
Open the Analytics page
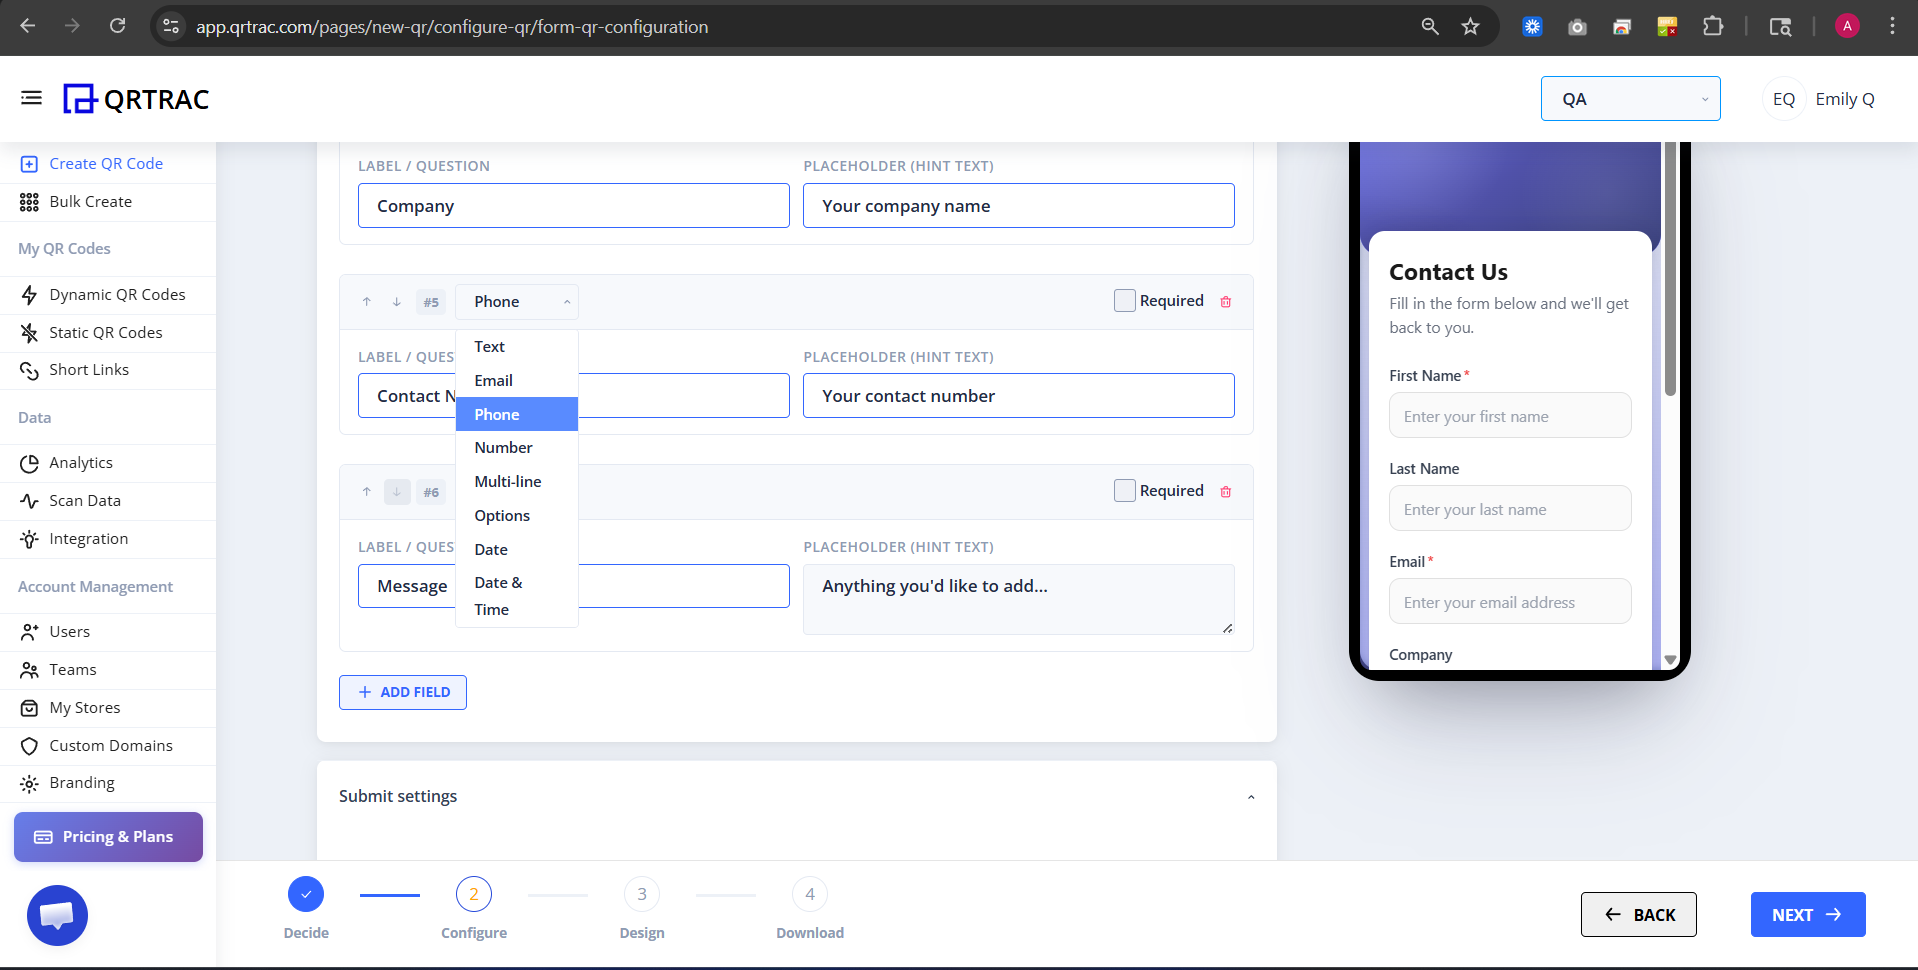coord(81,462)
